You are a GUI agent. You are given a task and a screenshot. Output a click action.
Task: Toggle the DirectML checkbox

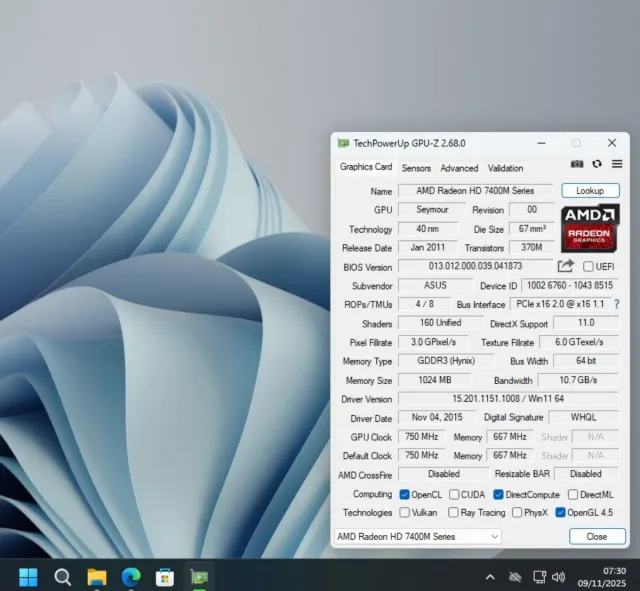(573, 495)
